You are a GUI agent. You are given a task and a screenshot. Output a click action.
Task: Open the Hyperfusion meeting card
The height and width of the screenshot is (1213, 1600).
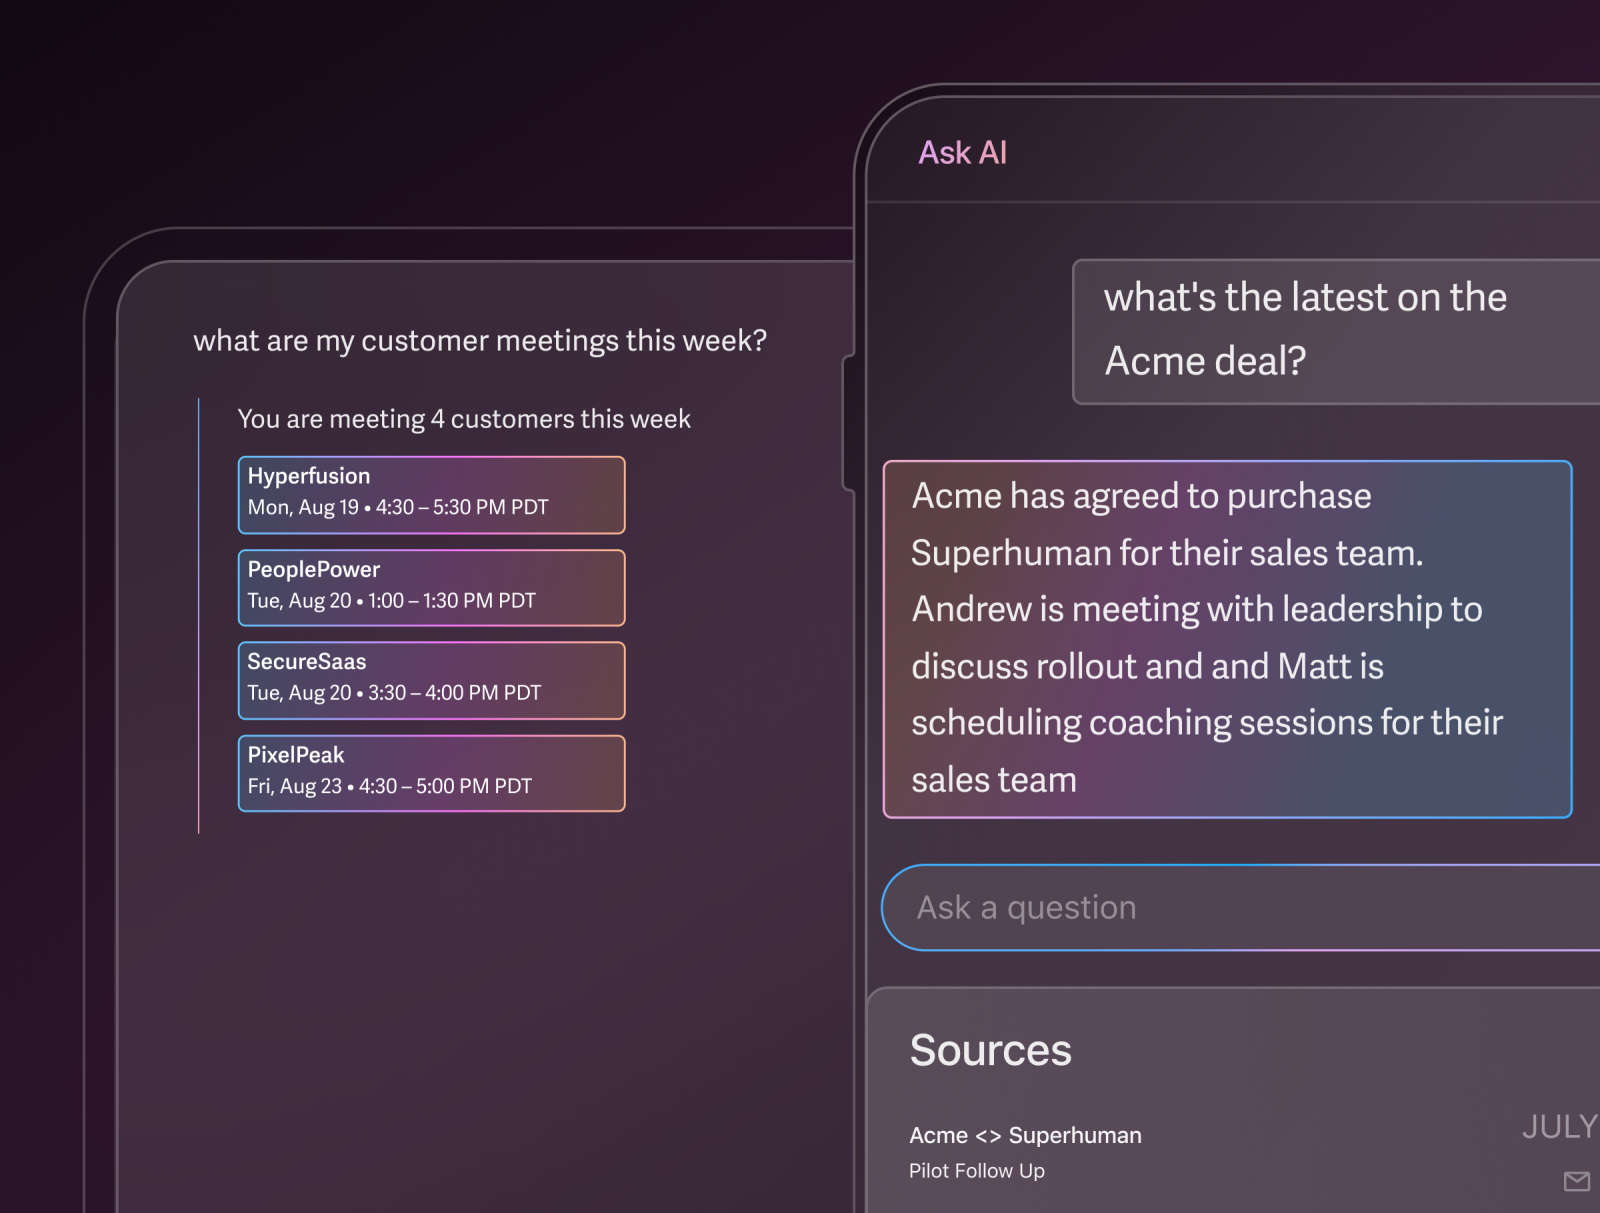click(x=431, y=495)
